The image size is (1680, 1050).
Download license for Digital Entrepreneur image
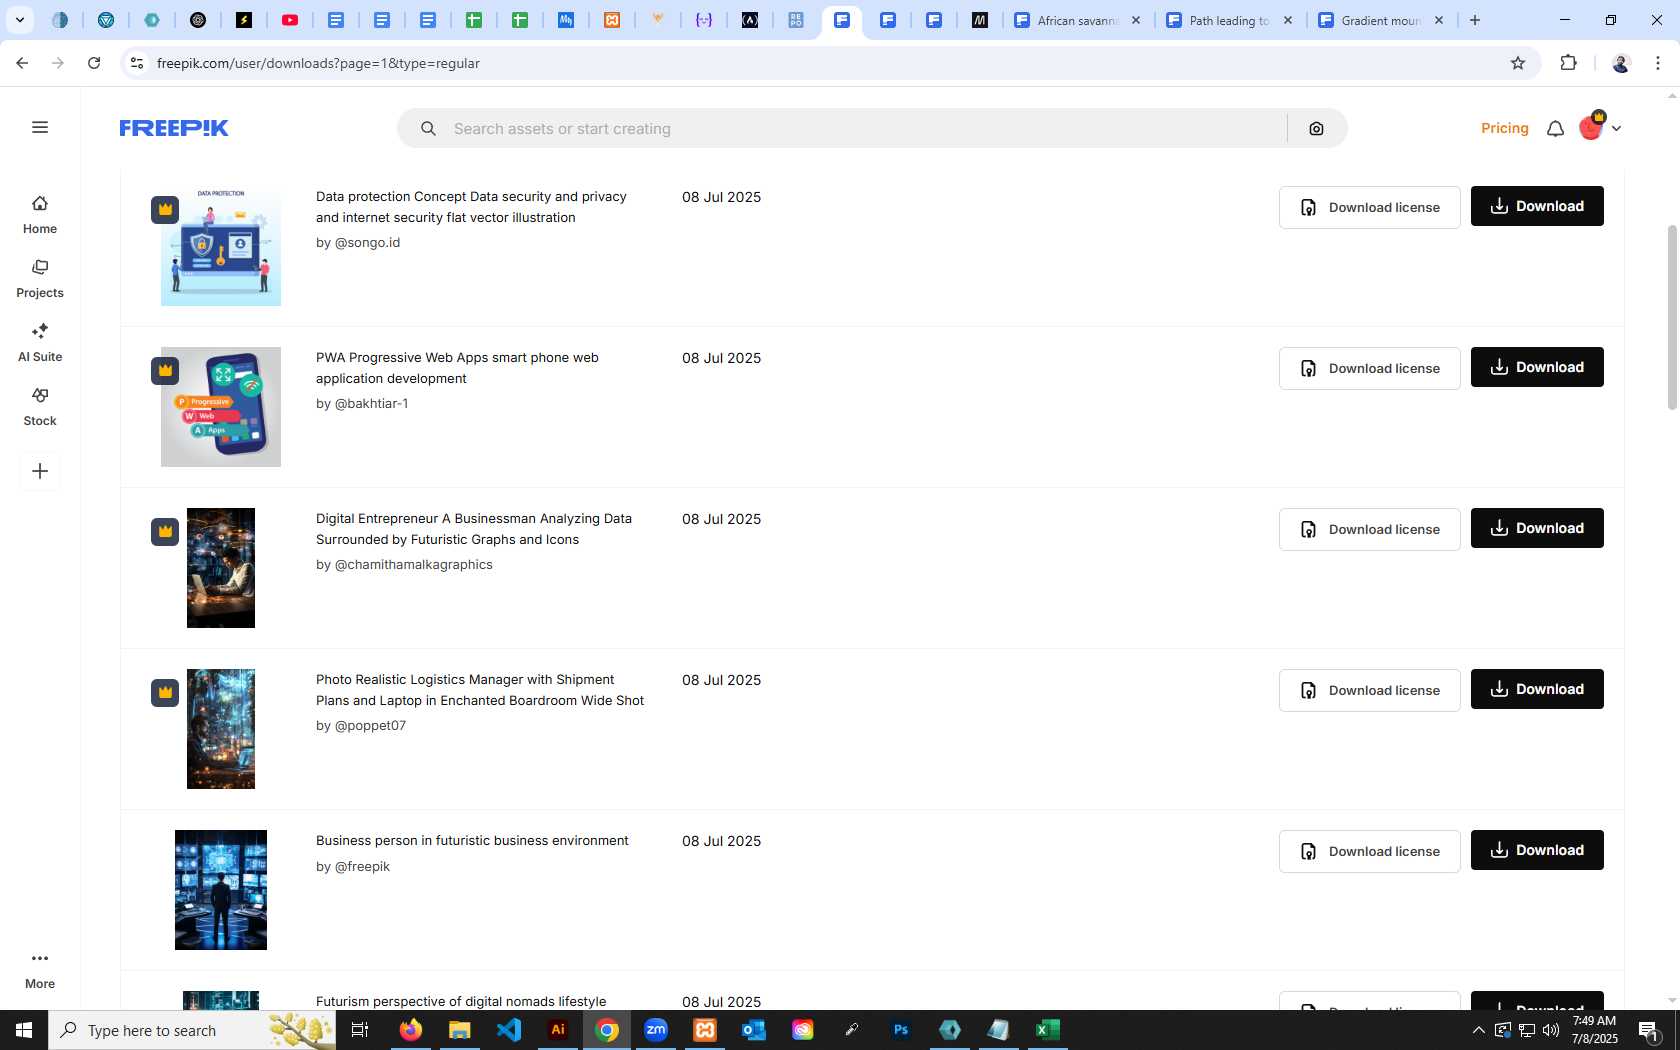(1369, 529)
